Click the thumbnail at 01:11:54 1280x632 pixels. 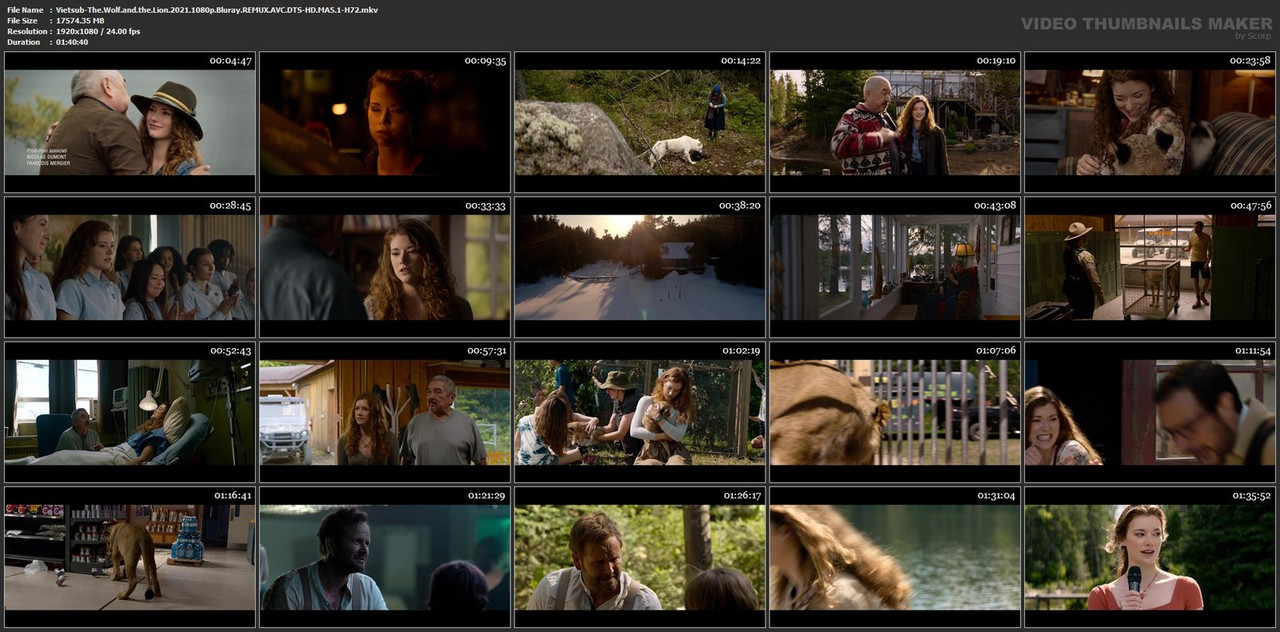coord(1150,412)
